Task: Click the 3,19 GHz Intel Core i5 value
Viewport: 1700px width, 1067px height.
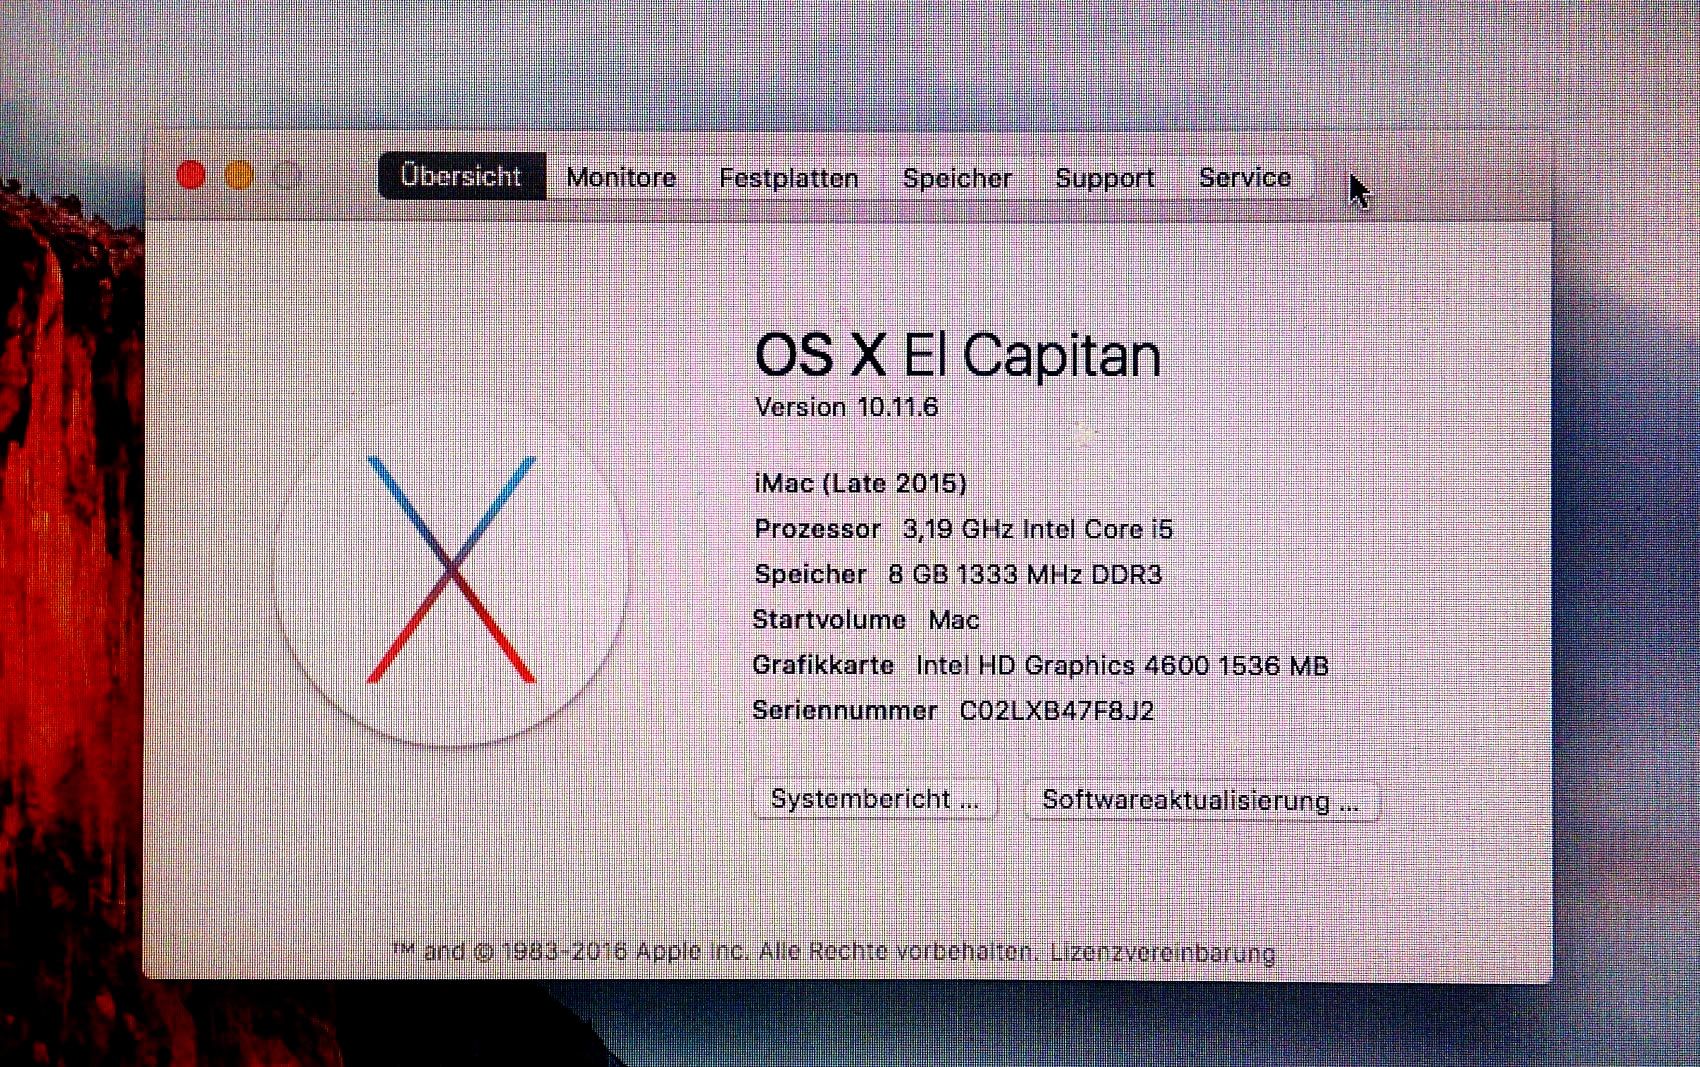Action: pos(1037,529)
